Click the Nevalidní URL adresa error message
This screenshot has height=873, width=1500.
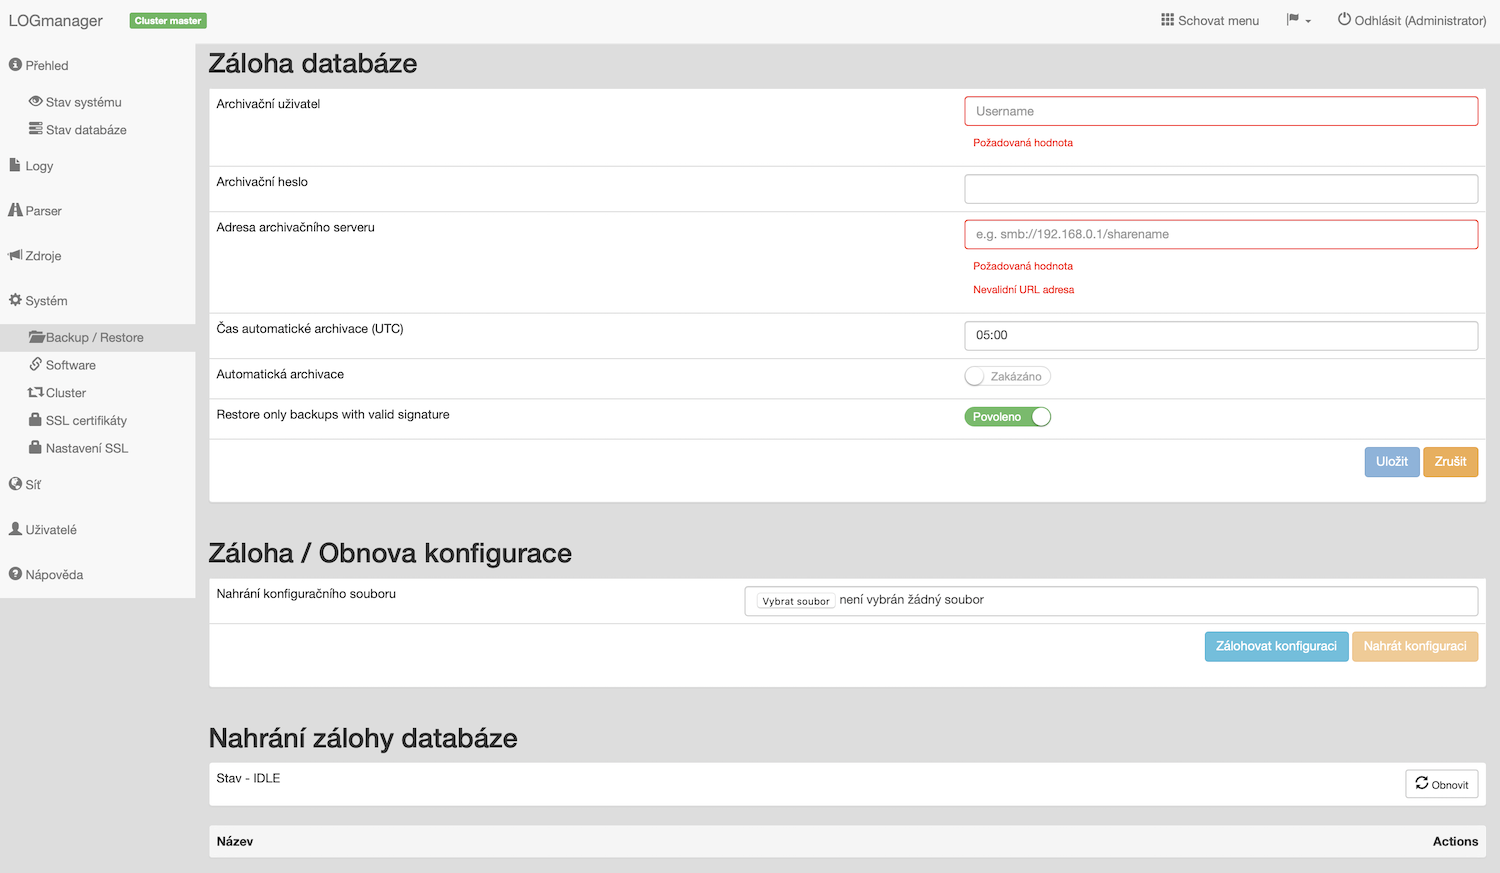coord(1023,290)
